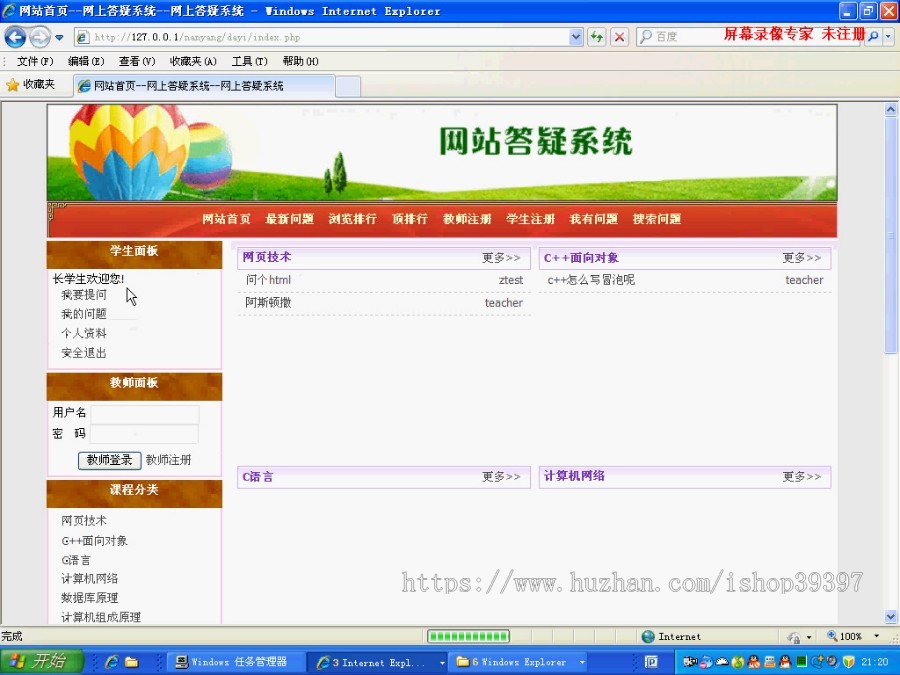Image resolution: width=900 pixels, height=675 pixels.
Task: Open 个人资料 in the student panel
Action: click(84, 333)
